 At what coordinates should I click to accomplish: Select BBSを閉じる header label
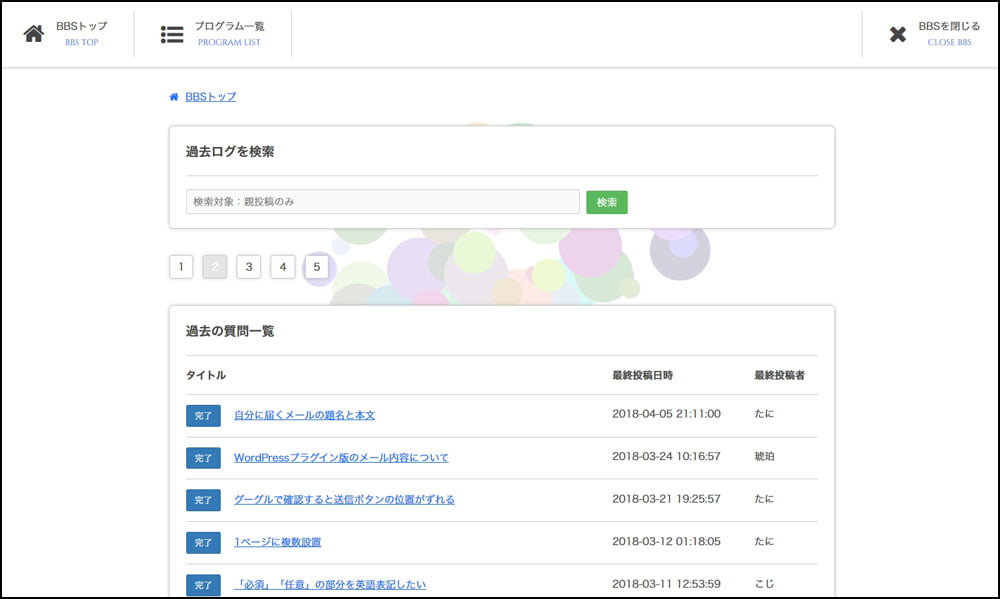(x=949, y=26)
